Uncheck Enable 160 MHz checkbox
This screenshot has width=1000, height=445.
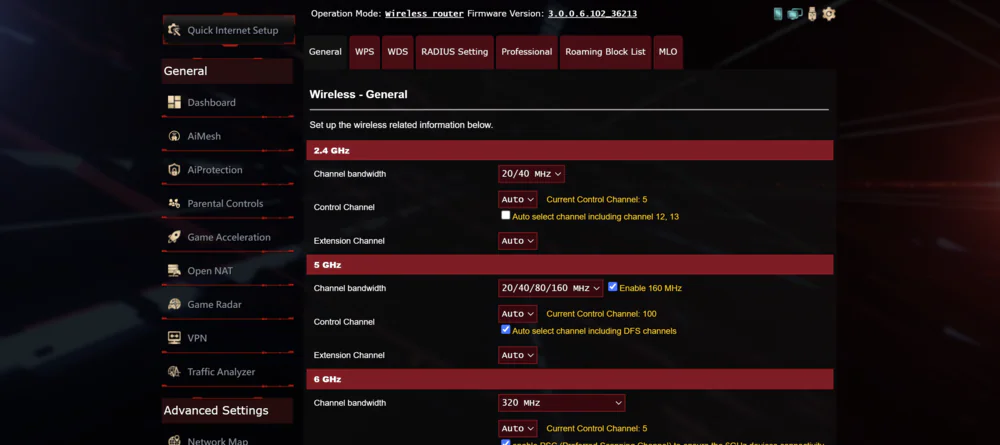(612, 287)
